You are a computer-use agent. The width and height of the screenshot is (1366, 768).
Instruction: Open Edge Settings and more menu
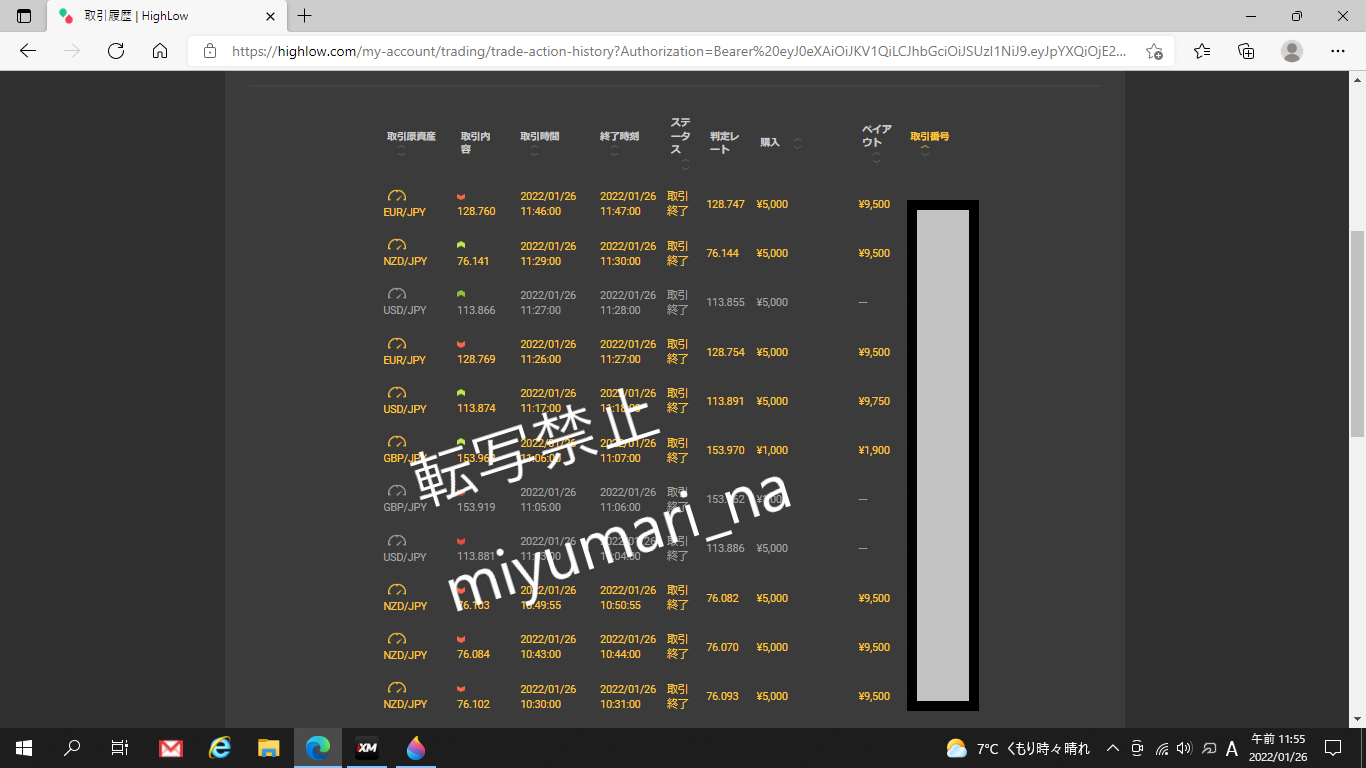coord(1338,51)
